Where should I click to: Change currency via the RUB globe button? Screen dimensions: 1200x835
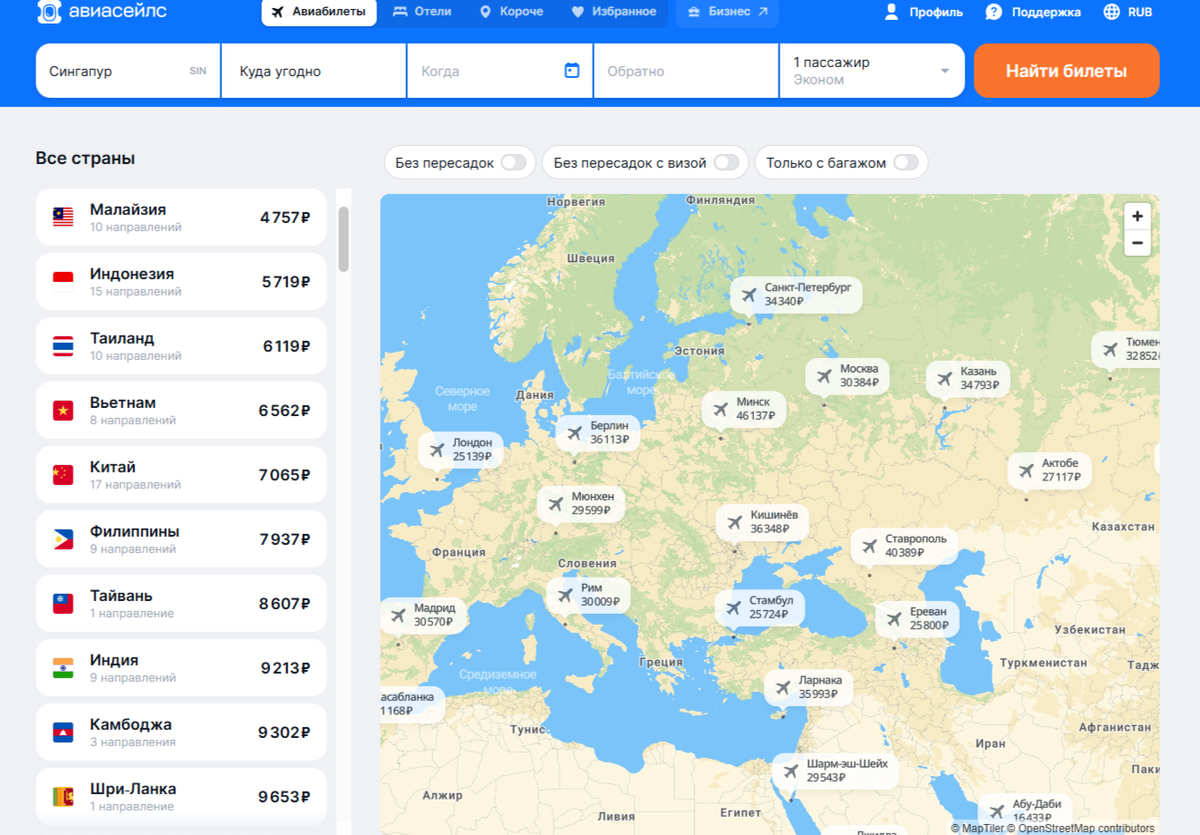tap(1128, 12)
